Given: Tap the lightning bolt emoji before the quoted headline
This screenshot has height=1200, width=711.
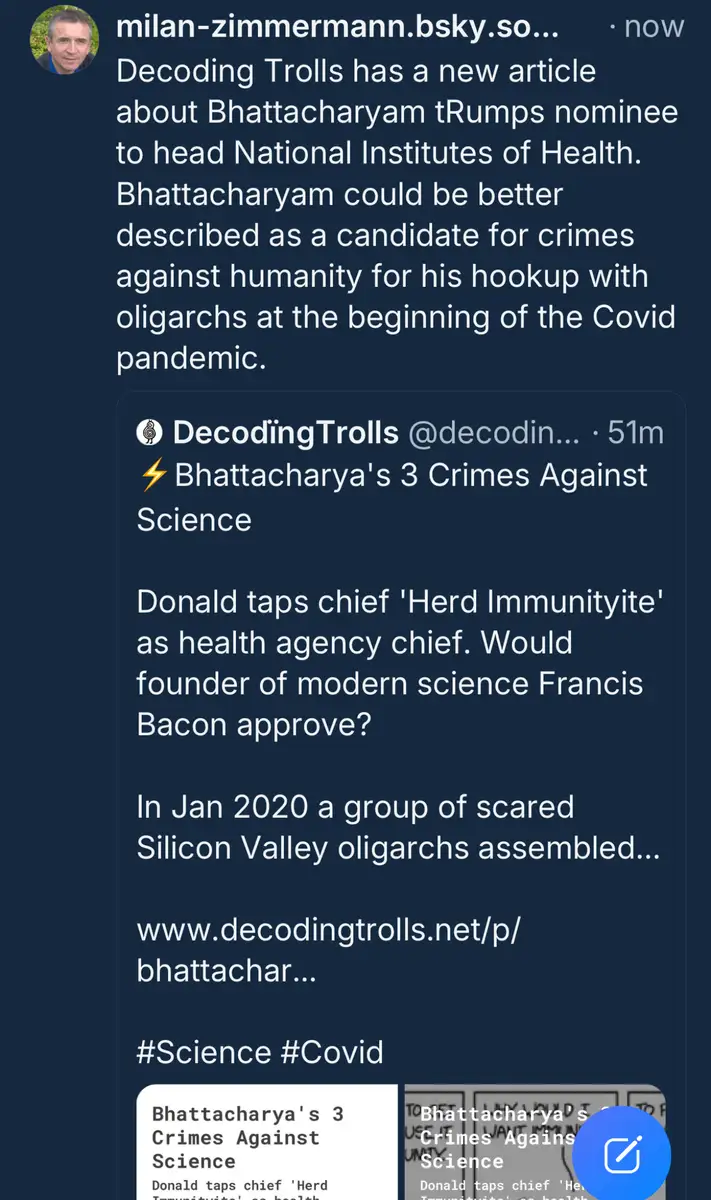Looking at the screenshot, I should (x=153, y=475).
